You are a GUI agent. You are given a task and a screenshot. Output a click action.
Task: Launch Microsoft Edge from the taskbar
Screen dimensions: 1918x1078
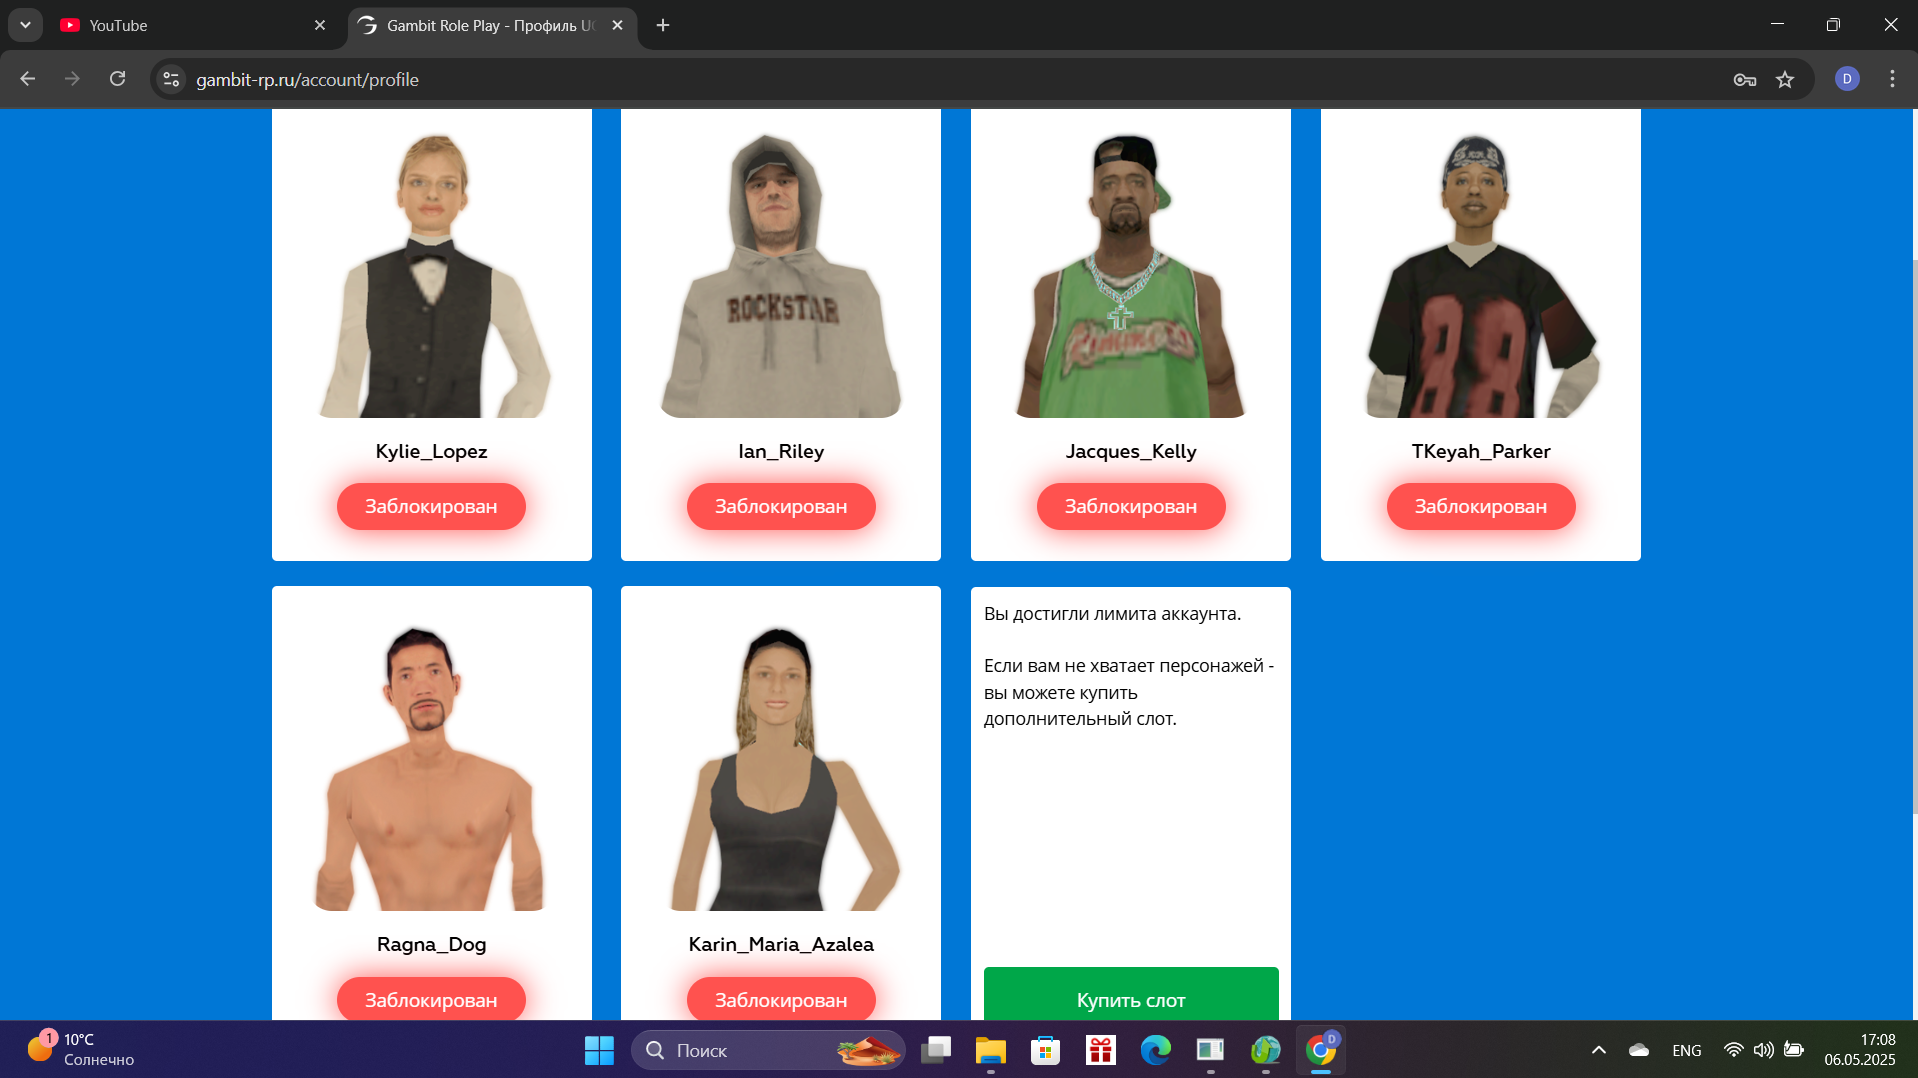pyautogui.click(x=1155, y=1050)
